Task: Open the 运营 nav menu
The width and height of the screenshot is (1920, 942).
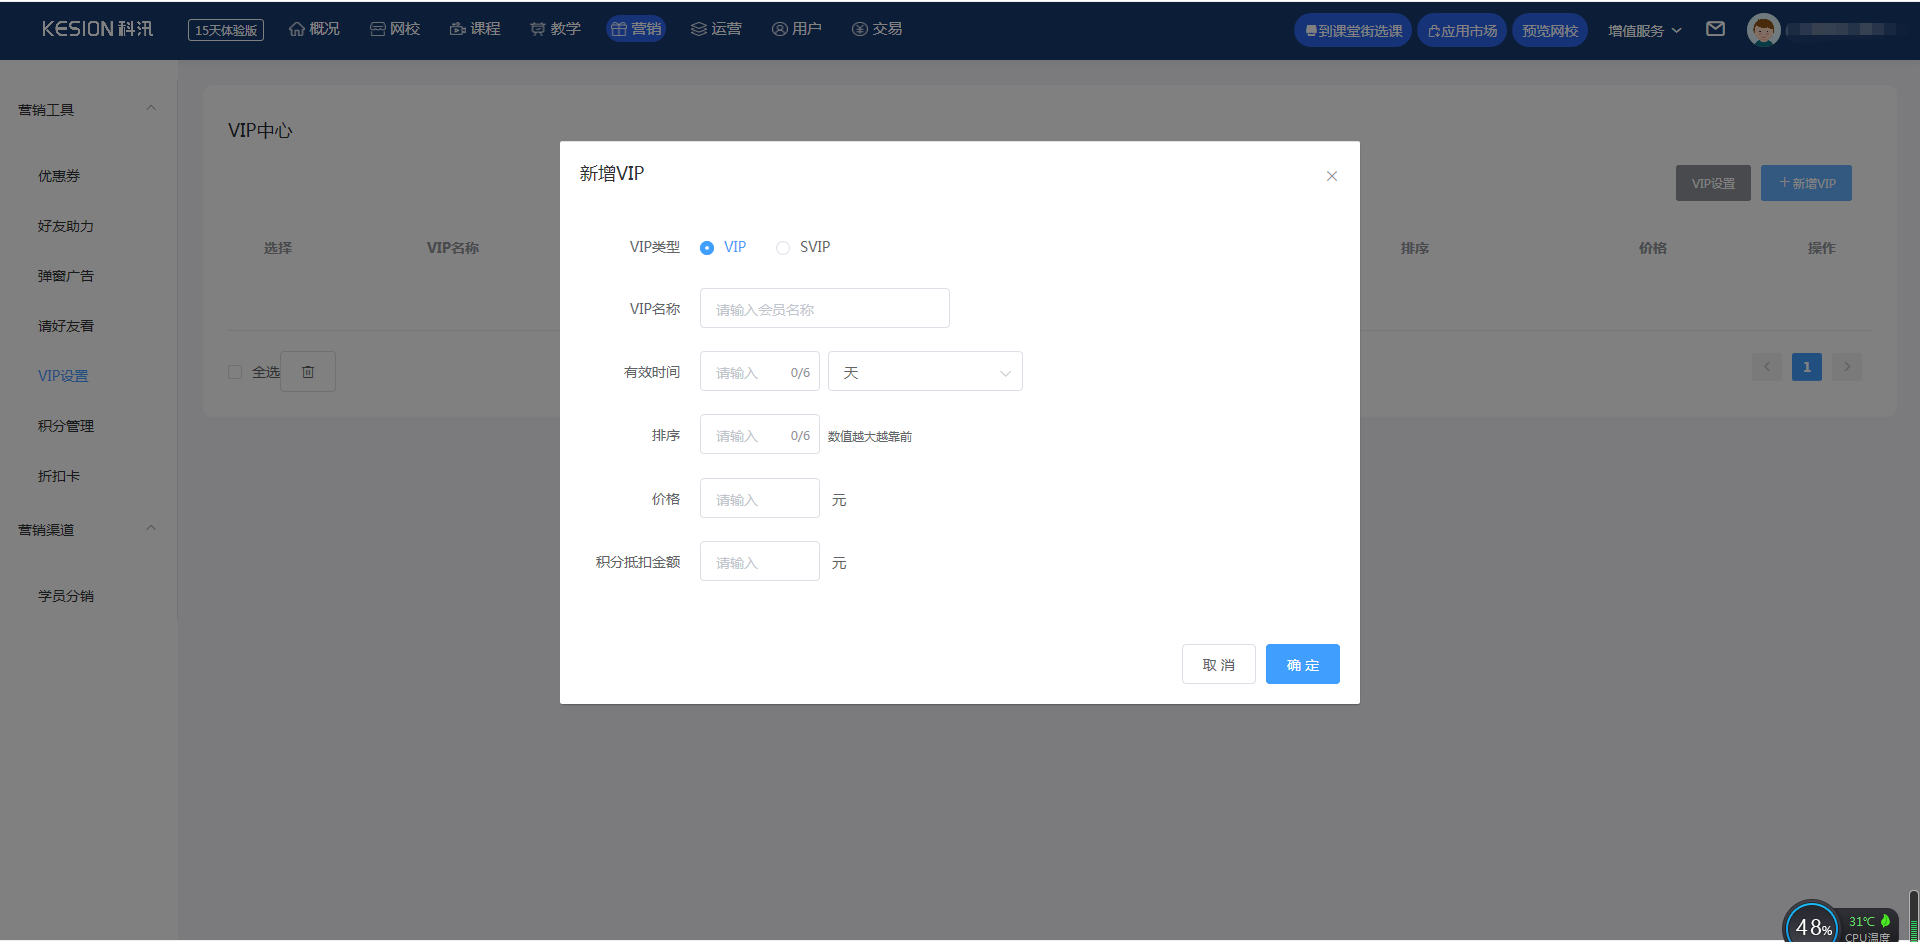Action: point(716,29)
